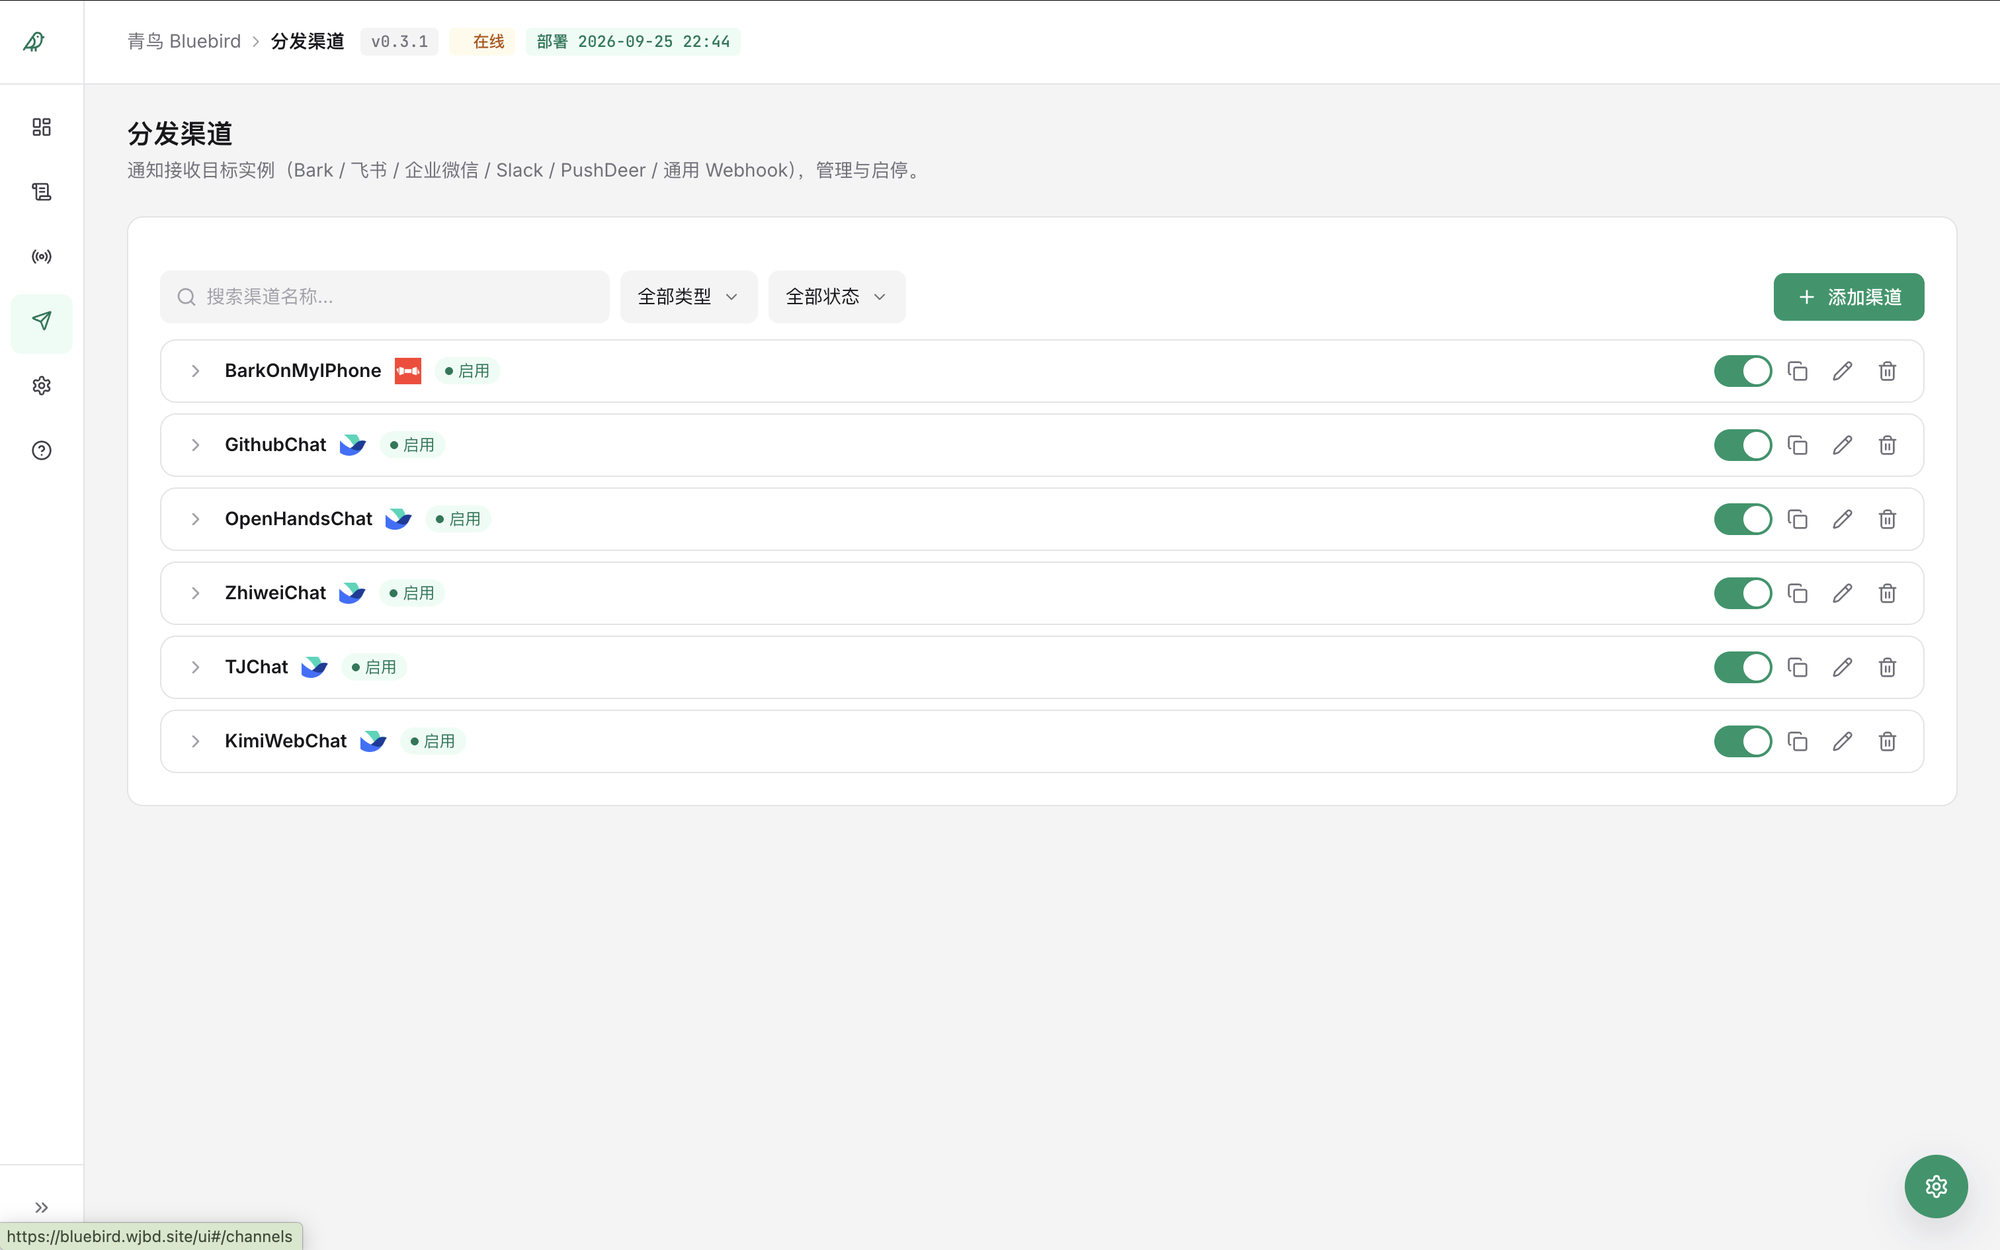Open the help question mark icon
The width and height of the screenshot is (2000, 1250).
(41, 450)
